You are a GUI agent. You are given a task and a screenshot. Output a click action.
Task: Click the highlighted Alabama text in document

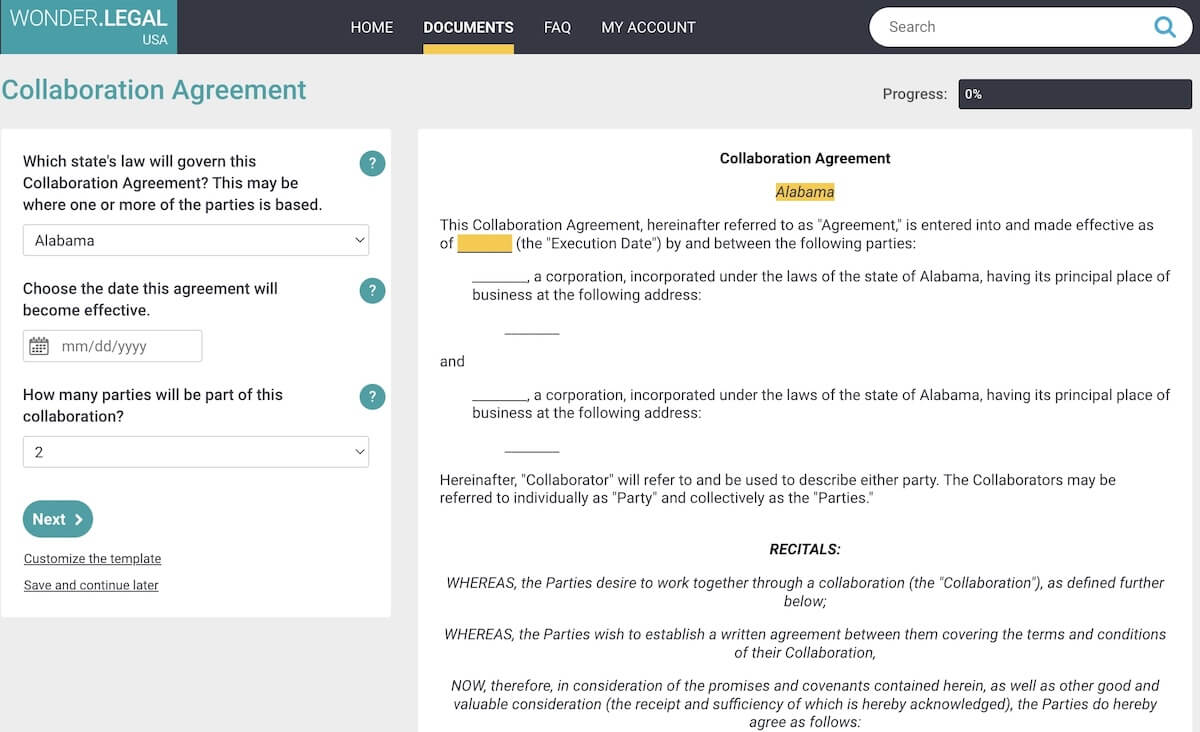pyautogui.click(x=804, y=192)
